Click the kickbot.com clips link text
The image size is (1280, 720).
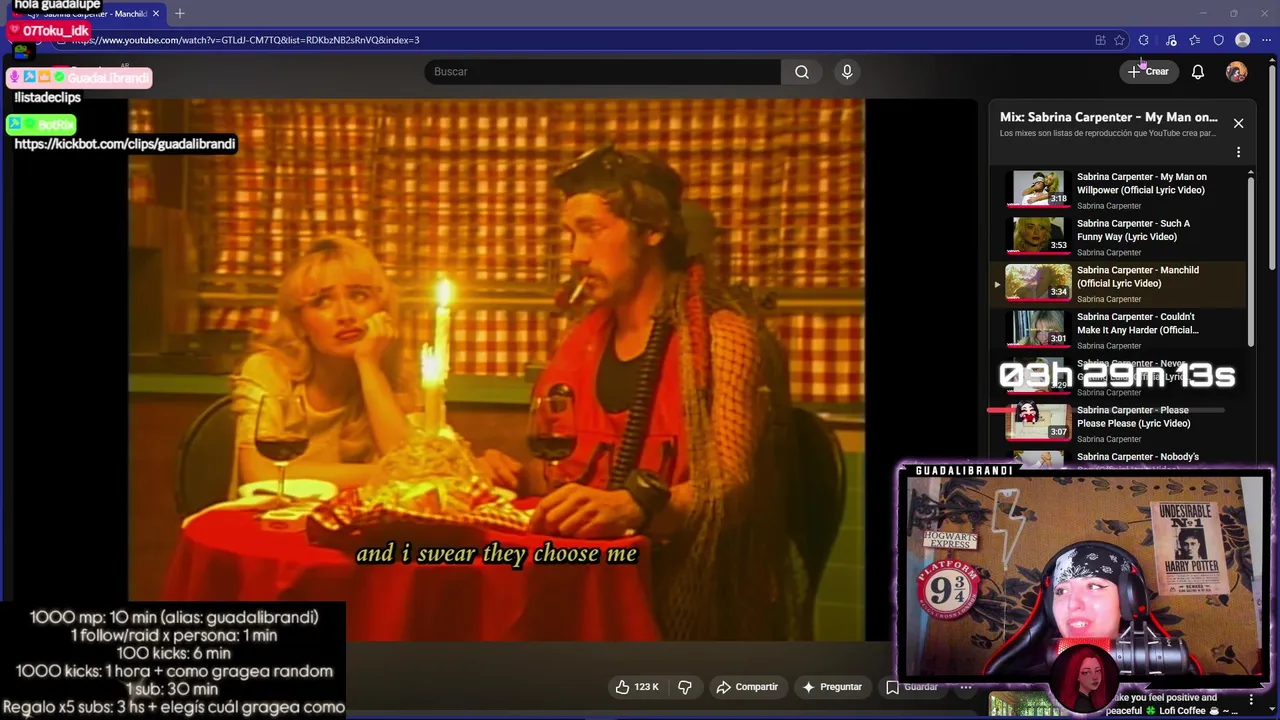(125, 144)
